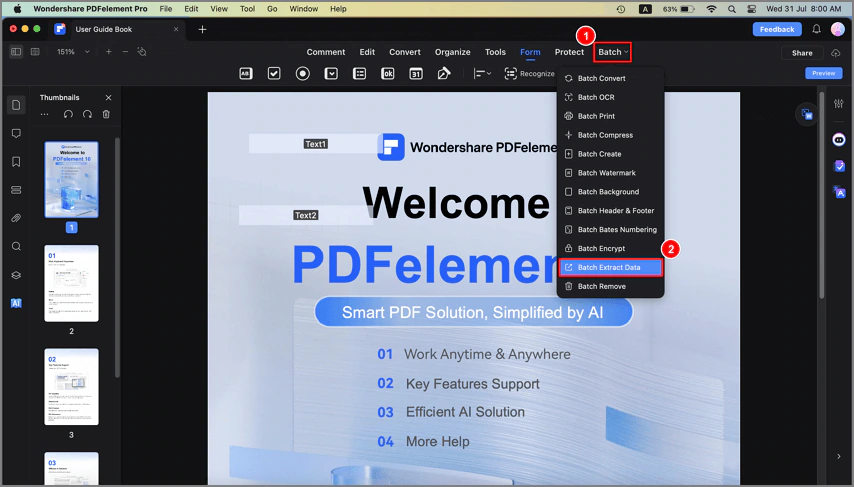
Task: Choose Batch Header & Footer
Action: click(x=611, y=211)
